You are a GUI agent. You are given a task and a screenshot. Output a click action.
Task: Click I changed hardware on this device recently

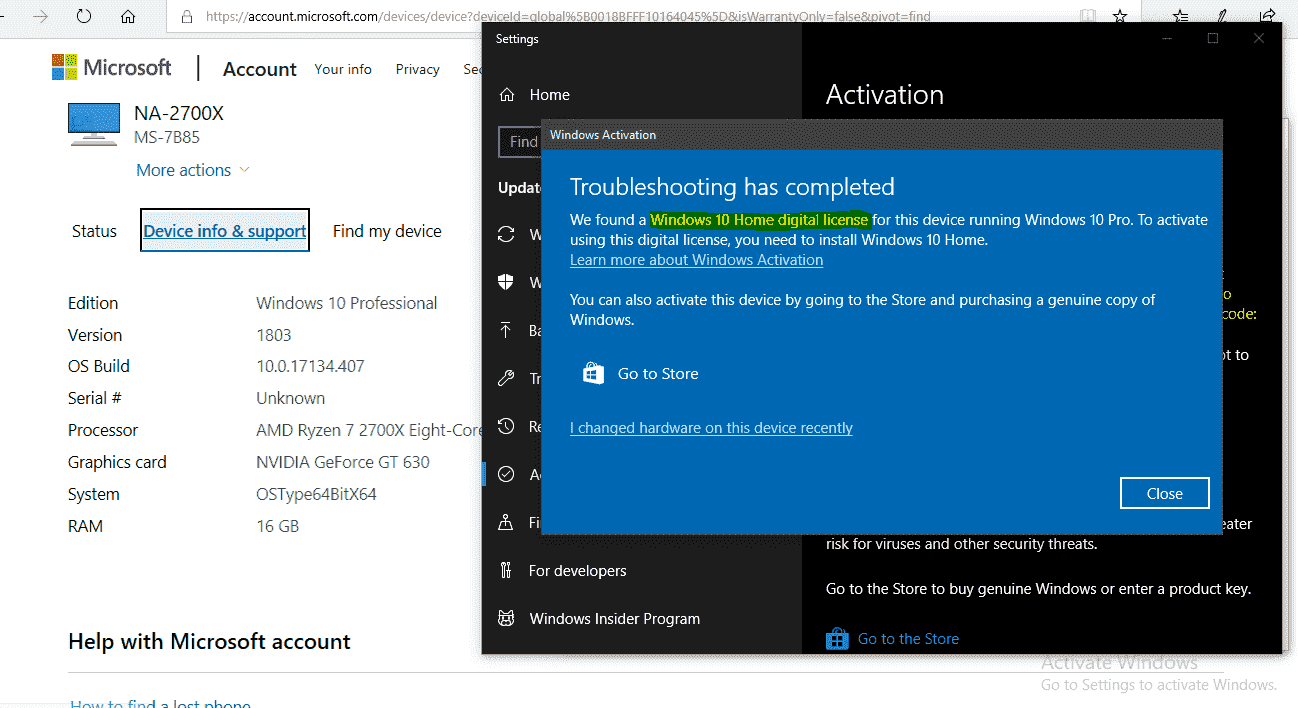(711, 428)
